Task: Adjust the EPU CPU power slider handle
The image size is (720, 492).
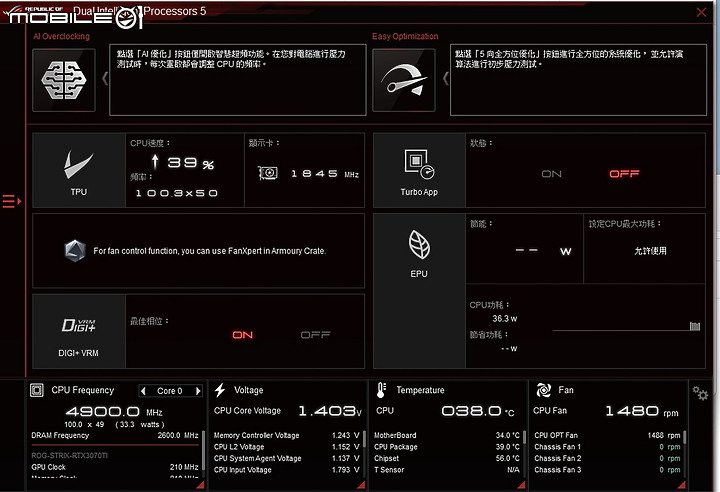Action: pos(695,326)
